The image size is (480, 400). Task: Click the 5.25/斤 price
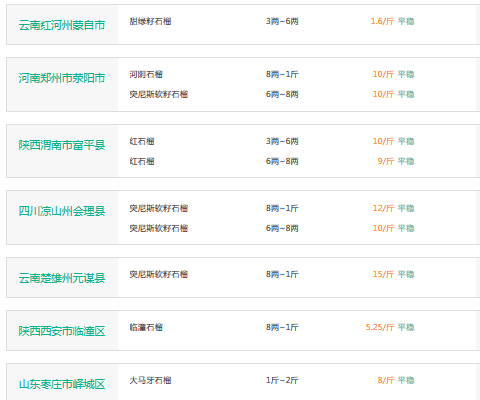point(380,327)
